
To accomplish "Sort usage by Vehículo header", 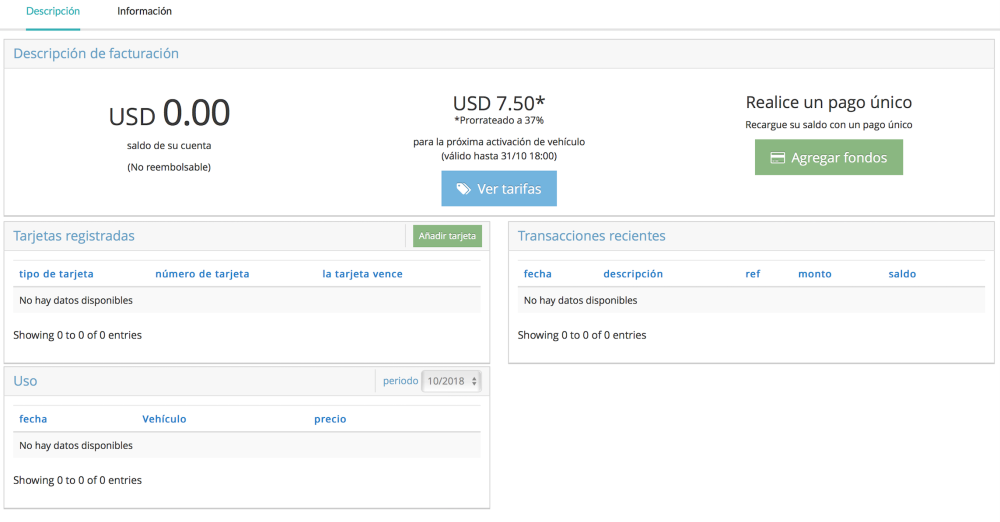I will tap(164, 419).
